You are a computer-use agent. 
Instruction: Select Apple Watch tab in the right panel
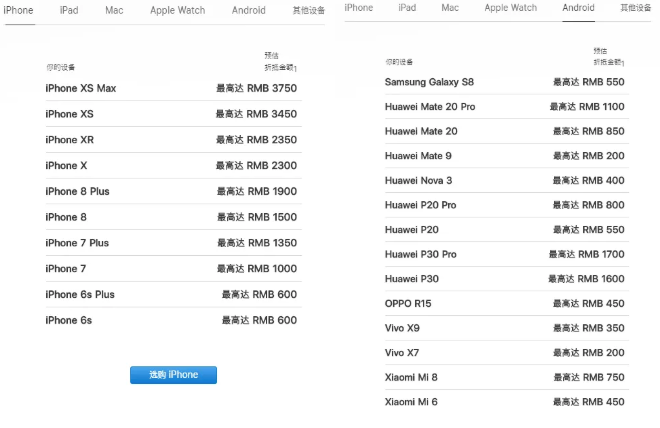511,8
